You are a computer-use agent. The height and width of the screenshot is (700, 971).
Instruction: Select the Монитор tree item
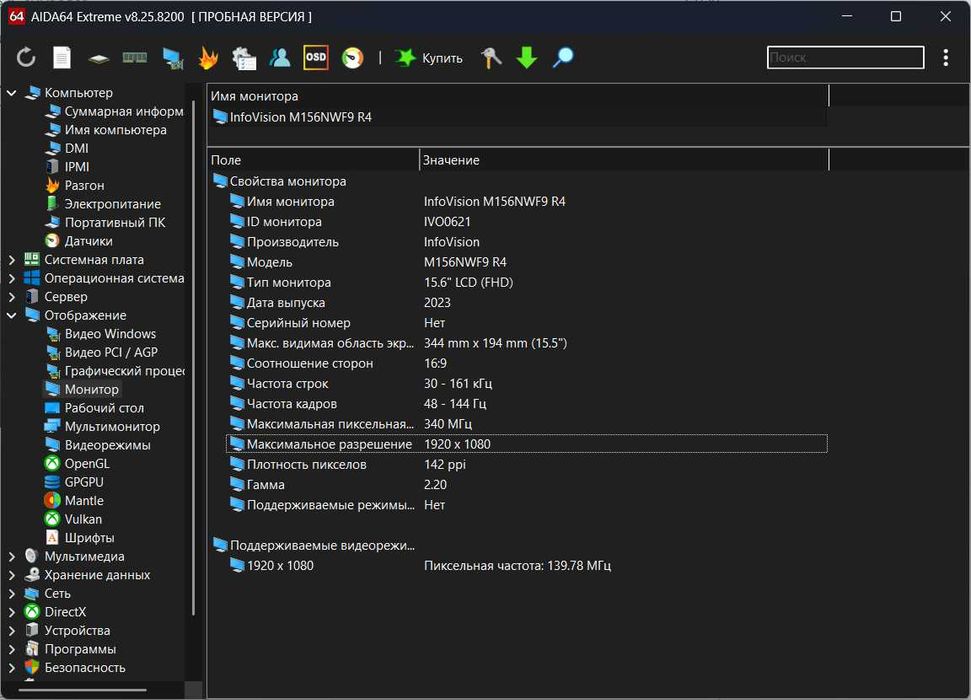[82, 390]
